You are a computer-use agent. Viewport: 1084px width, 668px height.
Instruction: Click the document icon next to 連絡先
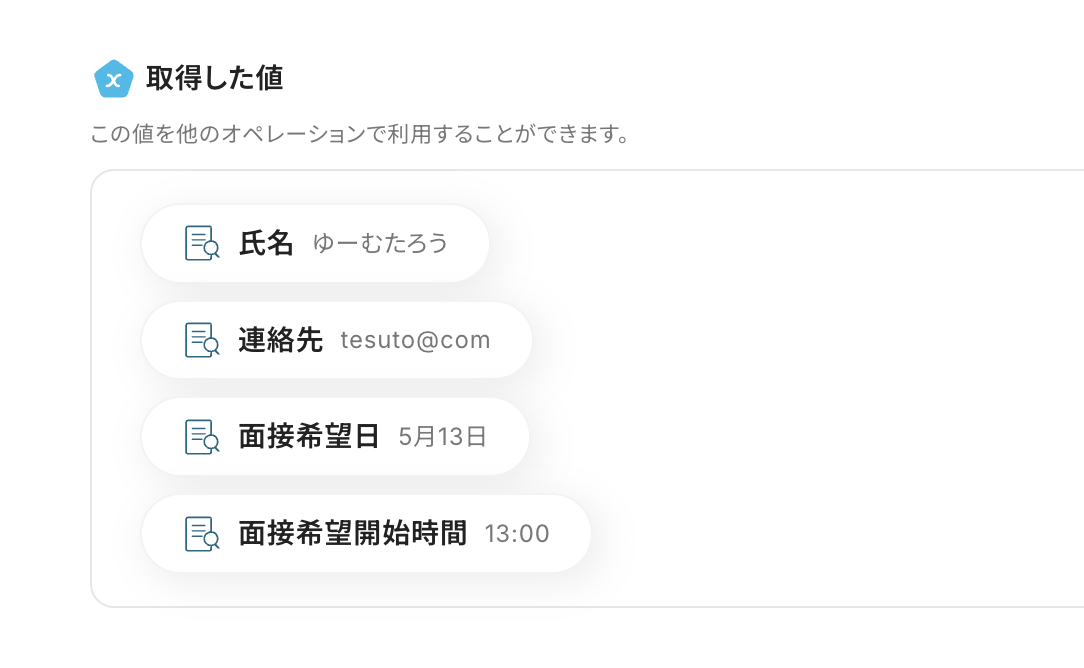pyautogui.click(x=202, y=340)
